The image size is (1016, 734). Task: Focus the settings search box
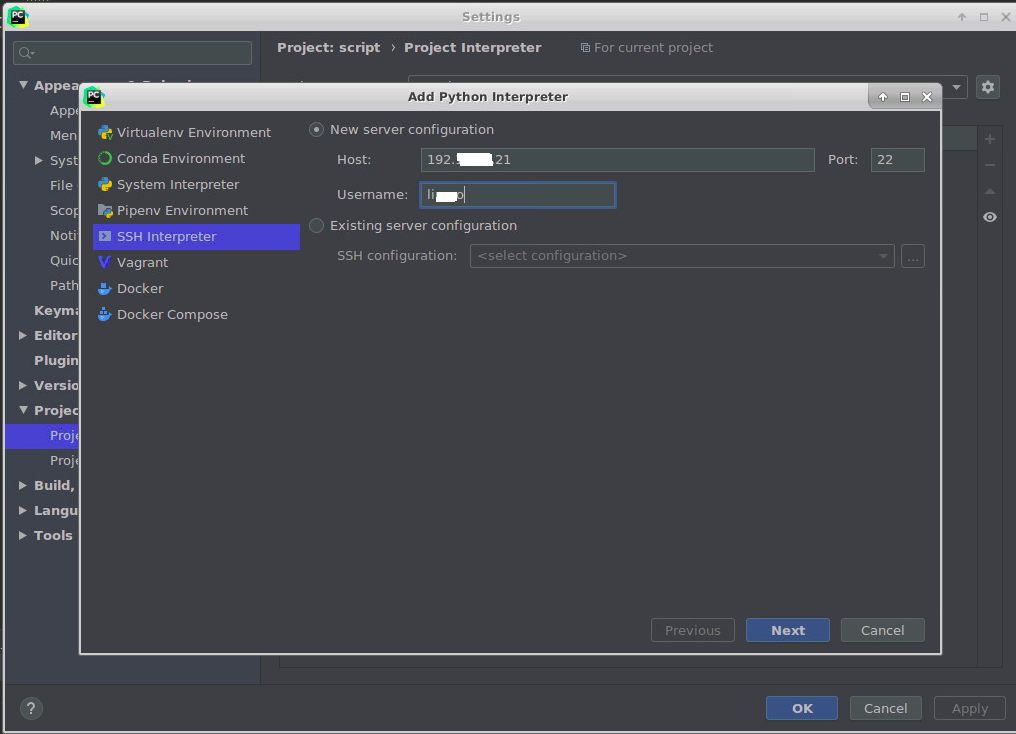pyautogui.click(x=132, y=53)
